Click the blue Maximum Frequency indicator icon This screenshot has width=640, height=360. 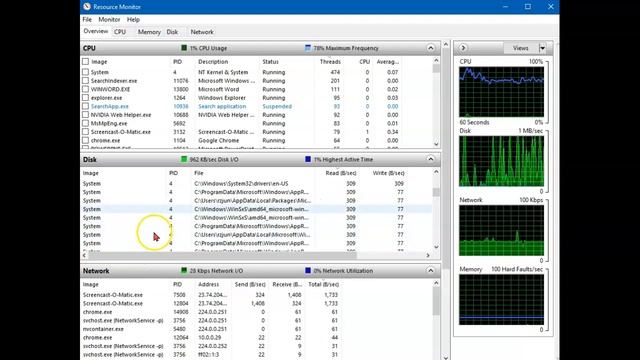308,48
